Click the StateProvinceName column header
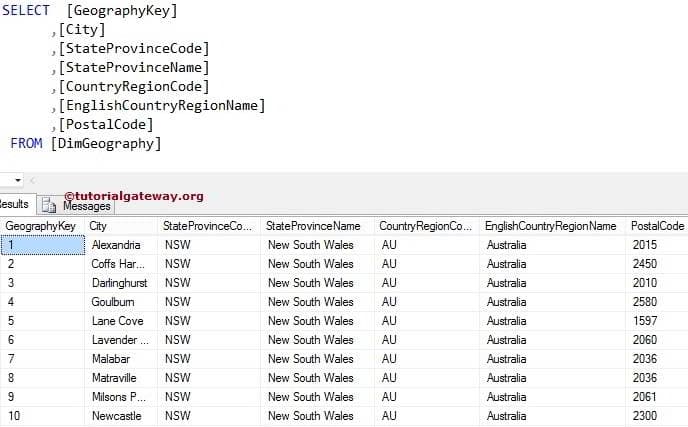The width and height of the screenshot is (688, 427). (313, 226)
